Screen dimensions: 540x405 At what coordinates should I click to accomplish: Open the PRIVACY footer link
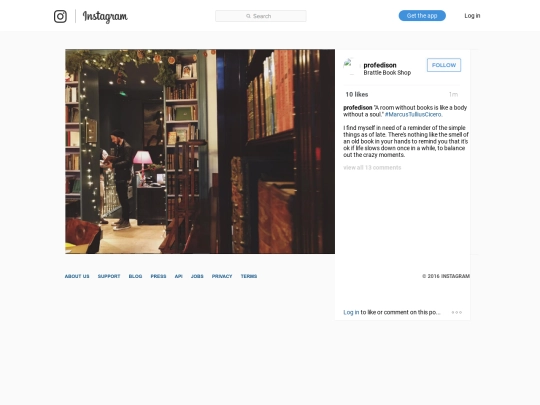(222, 276)
